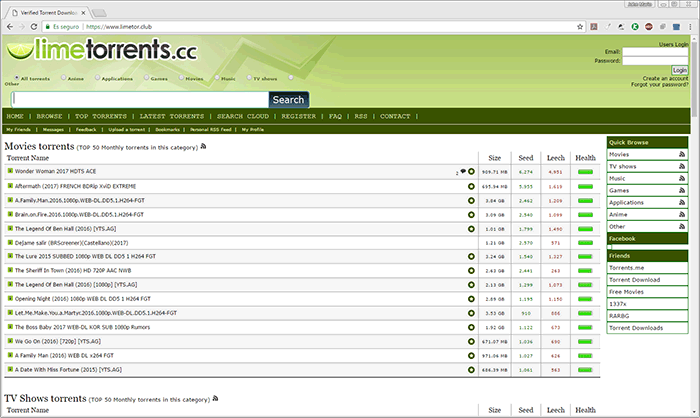Click inside the torrent search text field
Screen dimensions: 700x418
(x=140, y=100)
